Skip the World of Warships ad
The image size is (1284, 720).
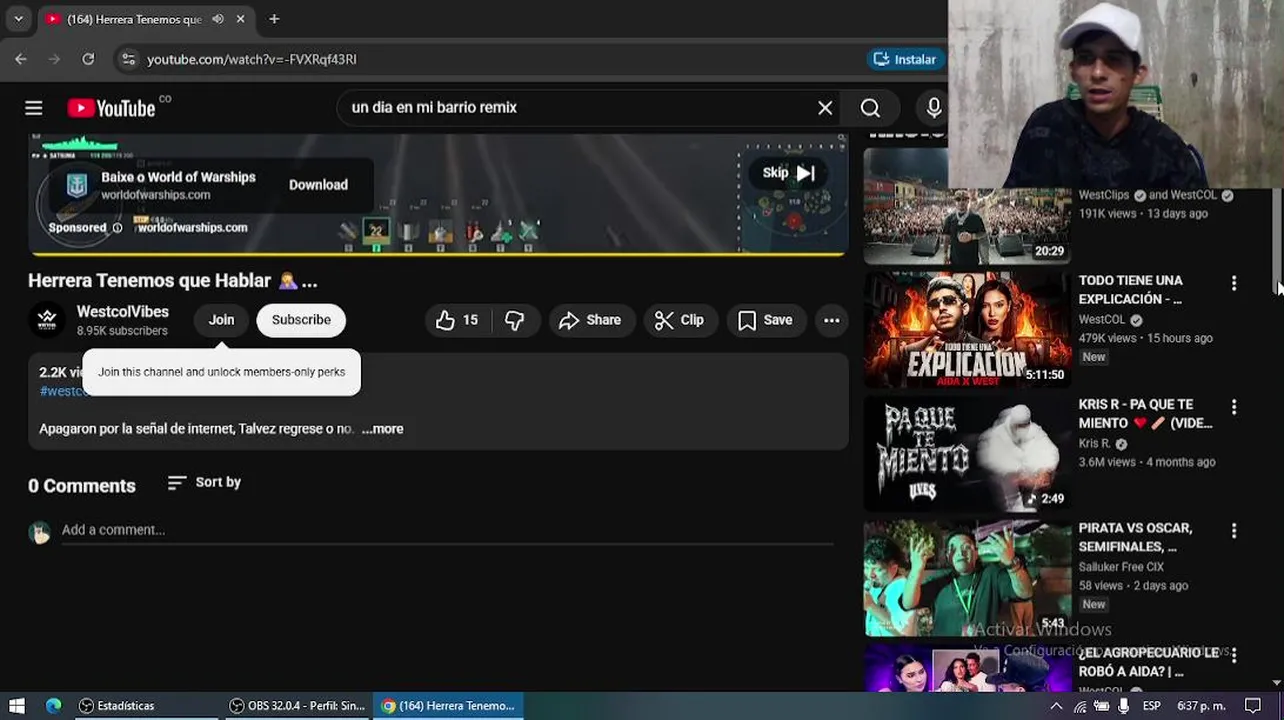789,173
